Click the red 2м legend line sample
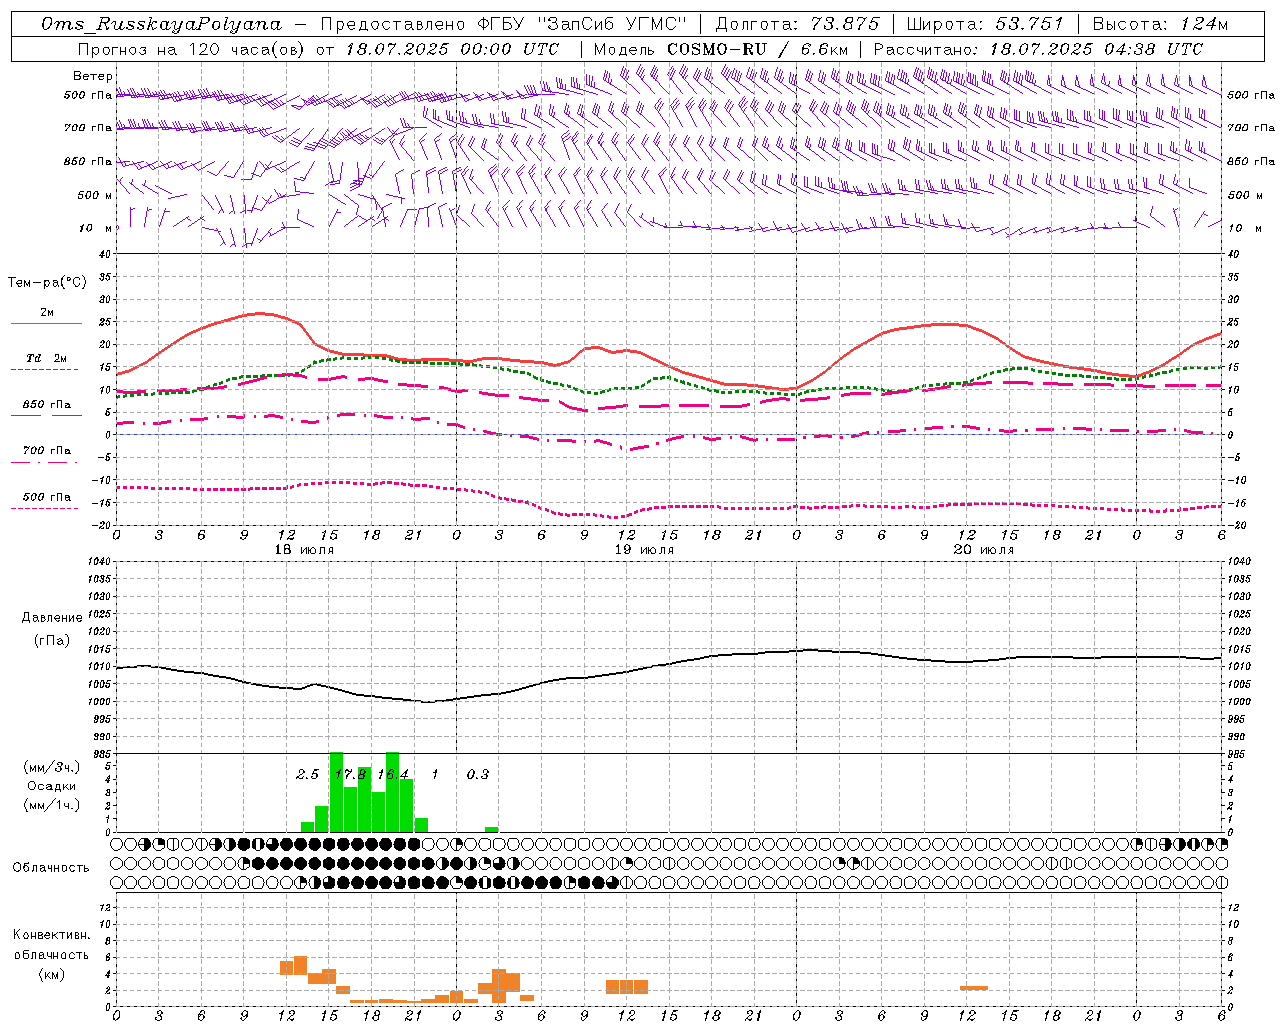The width and height of the screenshot is (1280, 1024). point(46,324)
